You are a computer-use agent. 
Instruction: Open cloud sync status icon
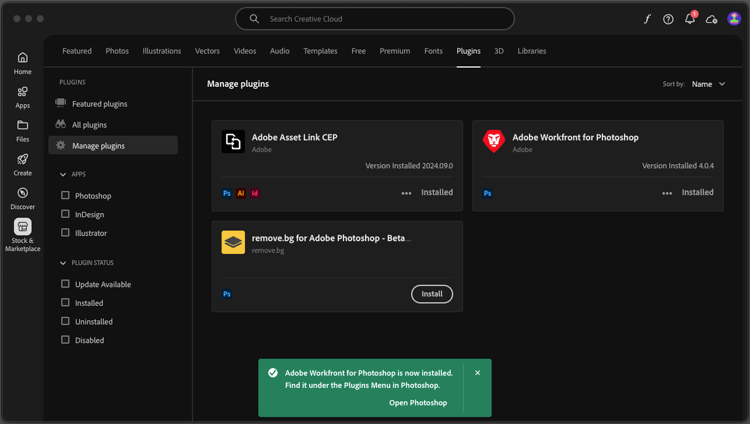click(711, 19)
